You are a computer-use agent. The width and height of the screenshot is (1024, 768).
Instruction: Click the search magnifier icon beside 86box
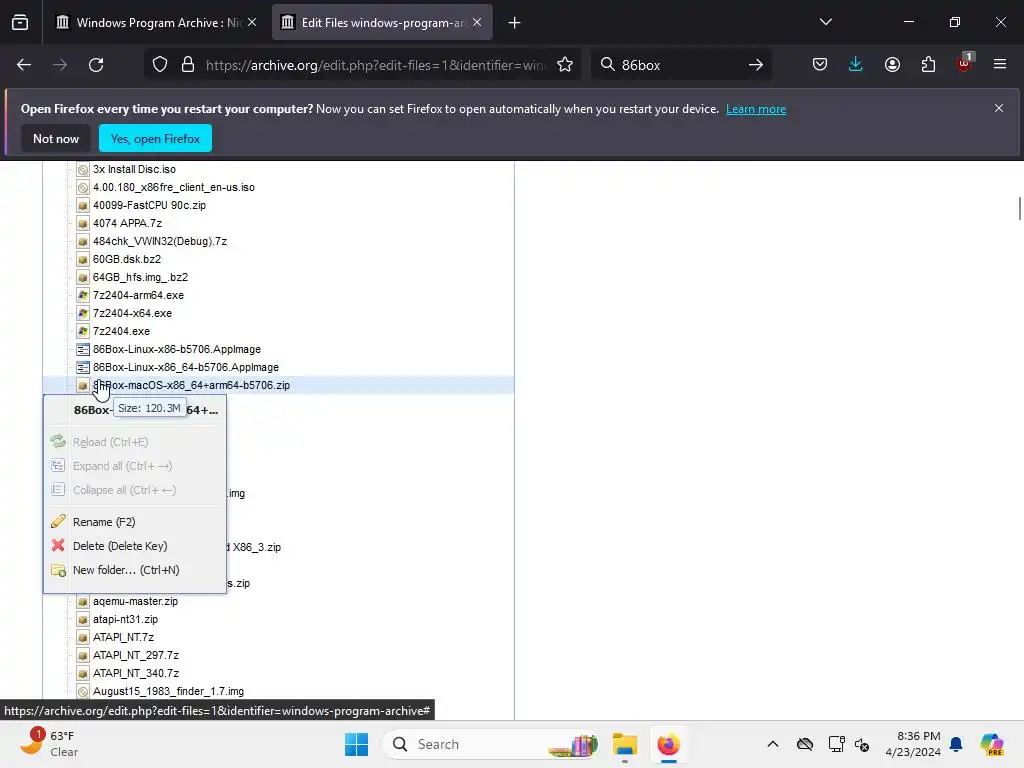pos(607,65)
